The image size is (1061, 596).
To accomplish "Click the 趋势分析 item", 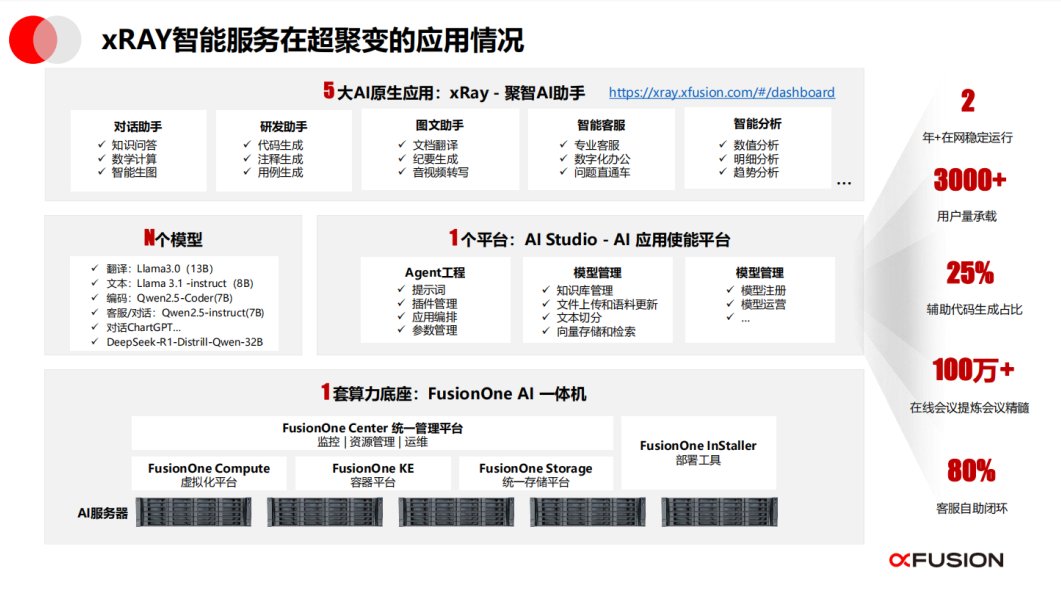I will point(756,173).
